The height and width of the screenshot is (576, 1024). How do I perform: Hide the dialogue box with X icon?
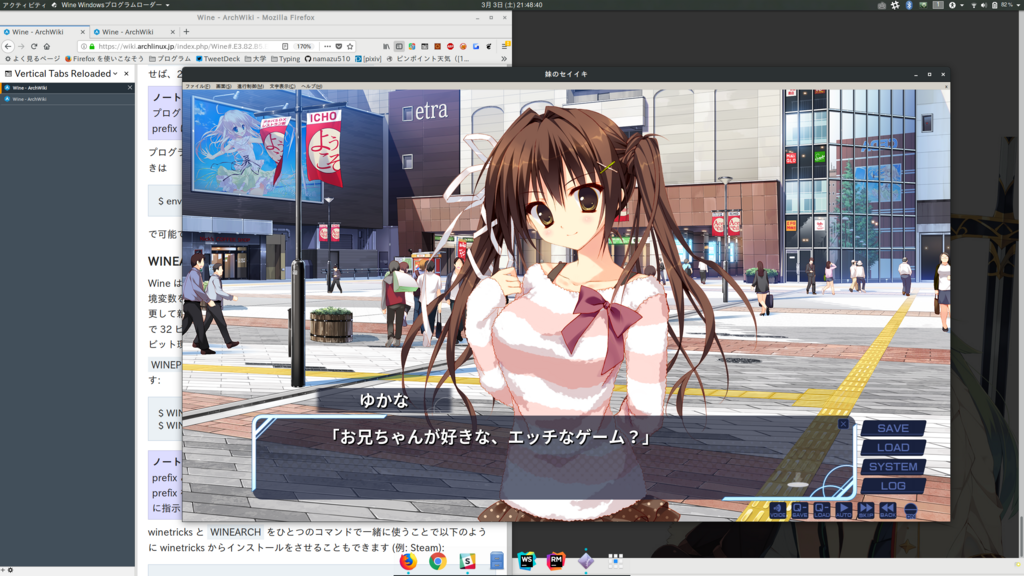(x=843, y=424)
